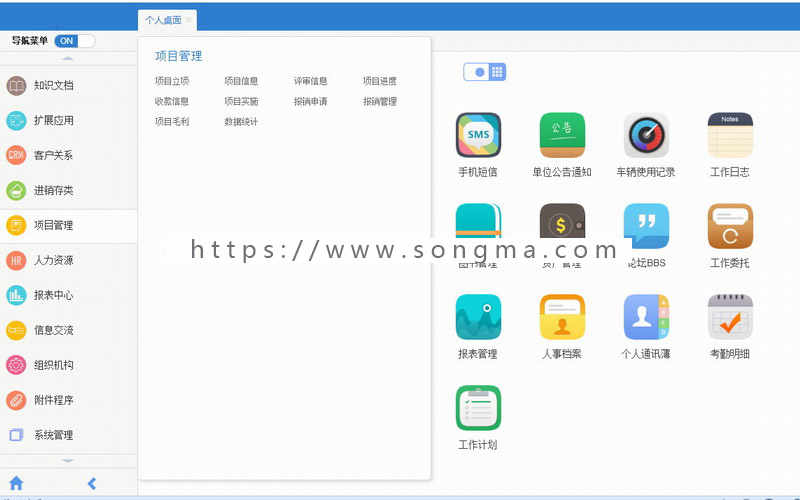Select the 进销存类 sidebar module

click(x=68, y=190)
